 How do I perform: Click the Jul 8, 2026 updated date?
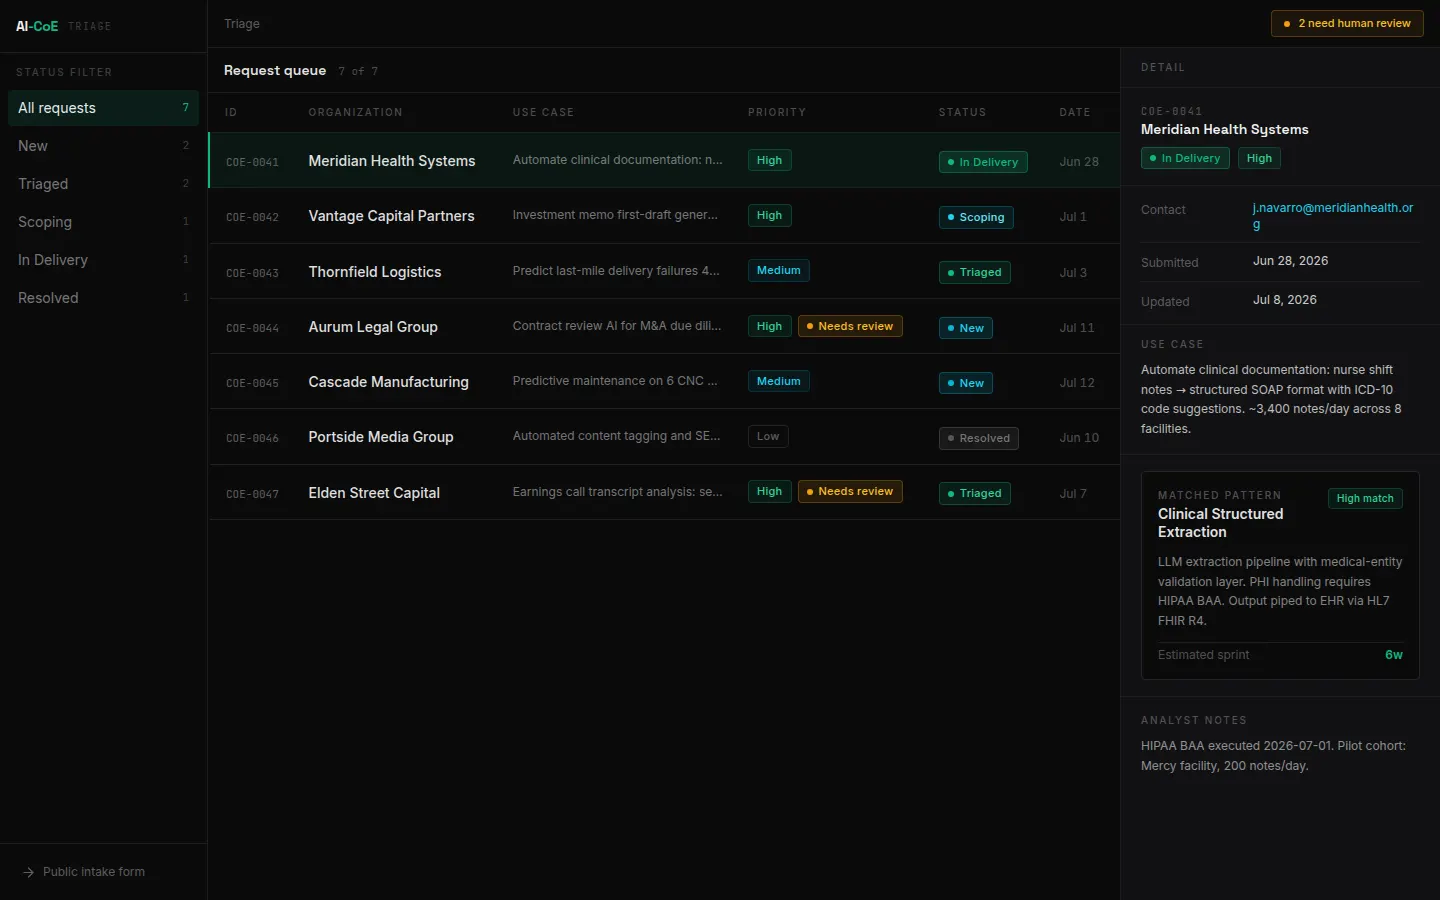pos(1284,300)
